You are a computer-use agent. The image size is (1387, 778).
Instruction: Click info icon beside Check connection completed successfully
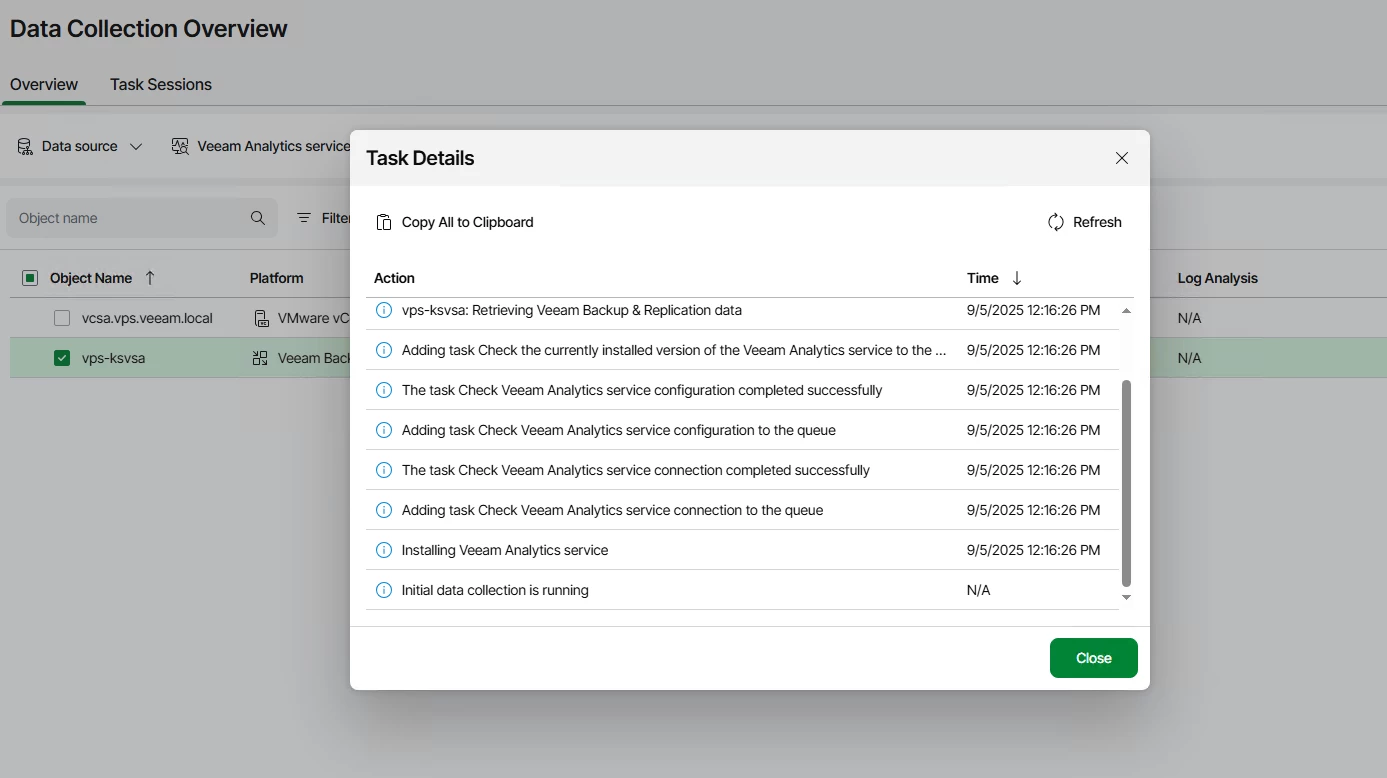click(383, 470)
